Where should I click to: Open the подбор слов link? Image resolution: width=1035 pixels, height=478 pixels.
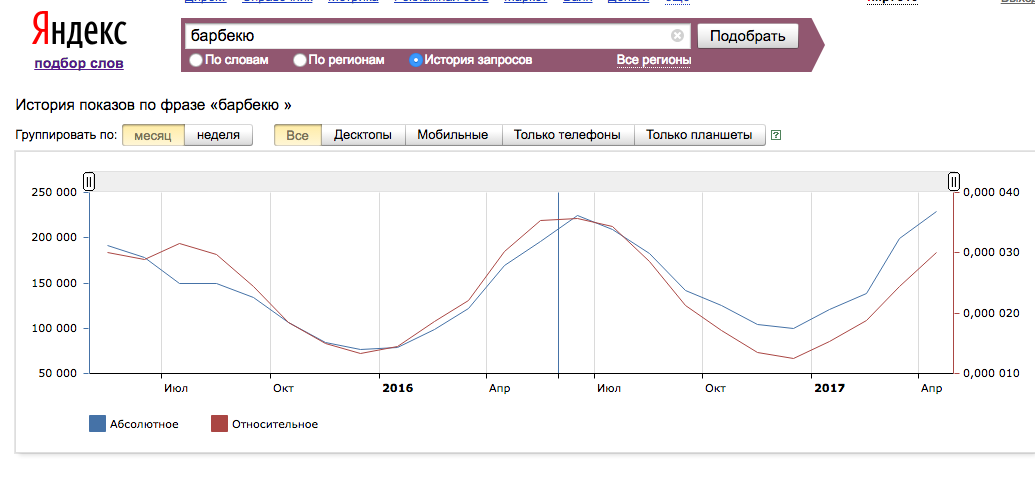coord(79,64)
